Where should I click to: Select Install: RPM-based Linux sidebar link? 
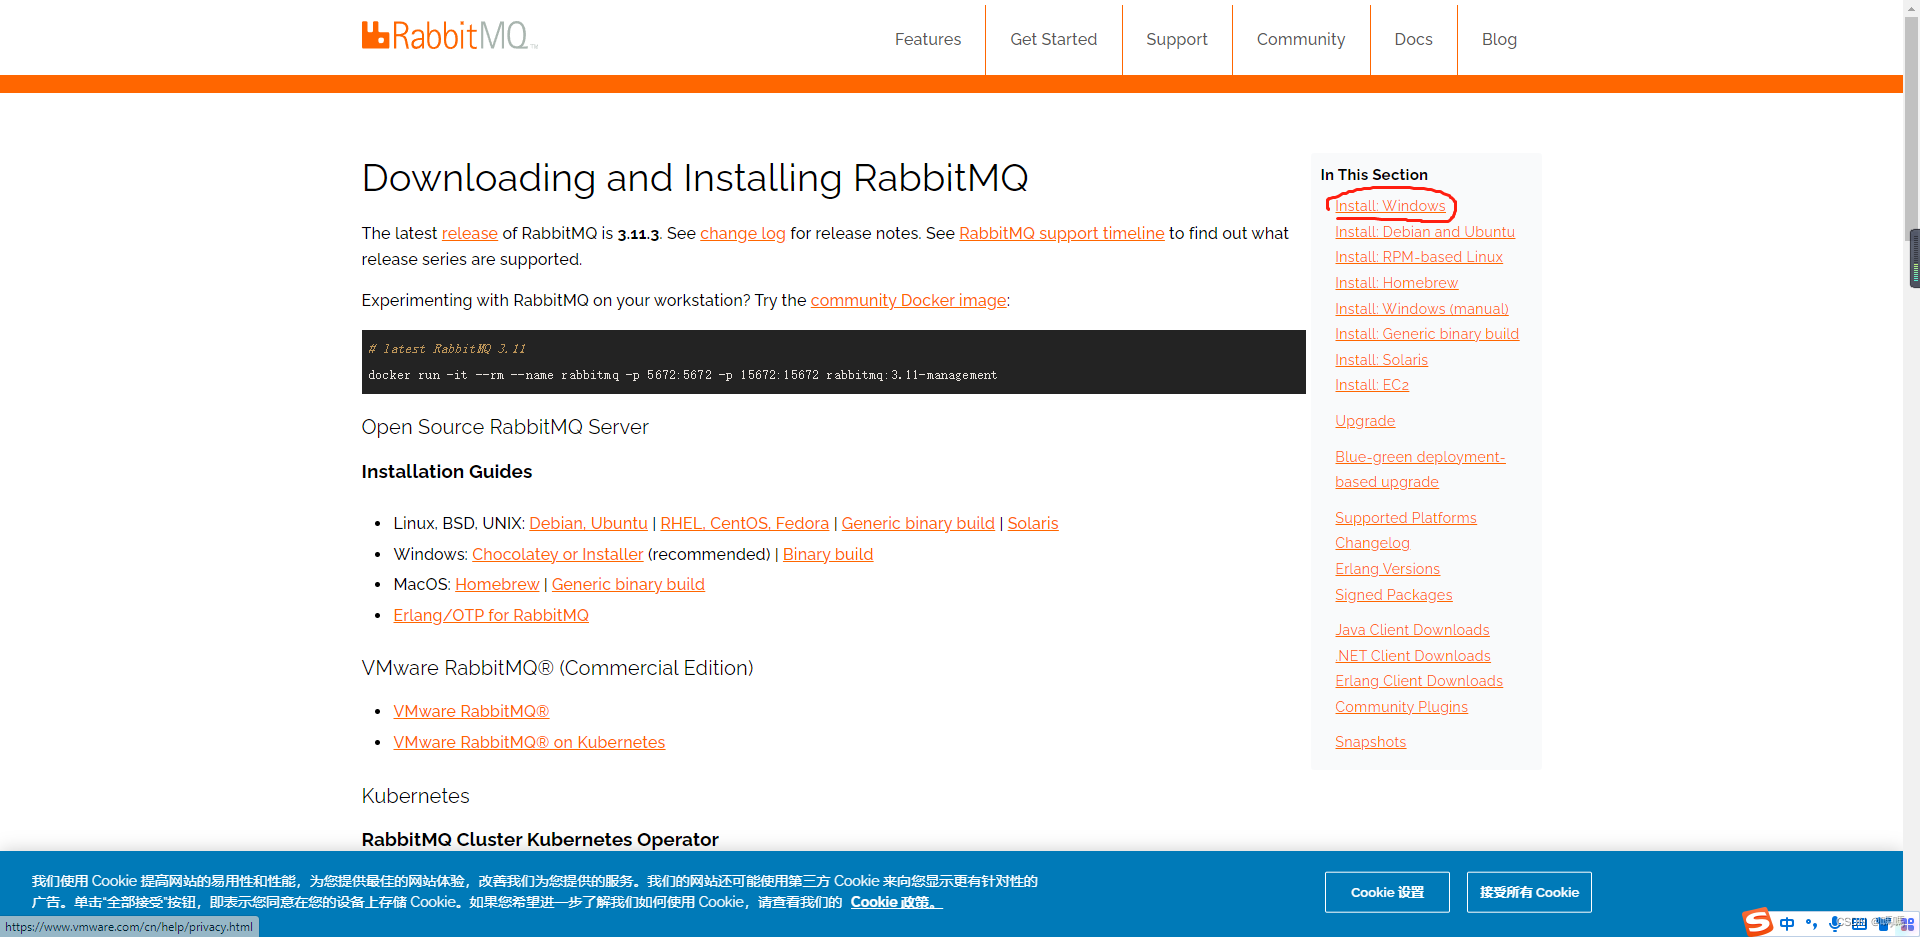click(x=1418, y=257)
